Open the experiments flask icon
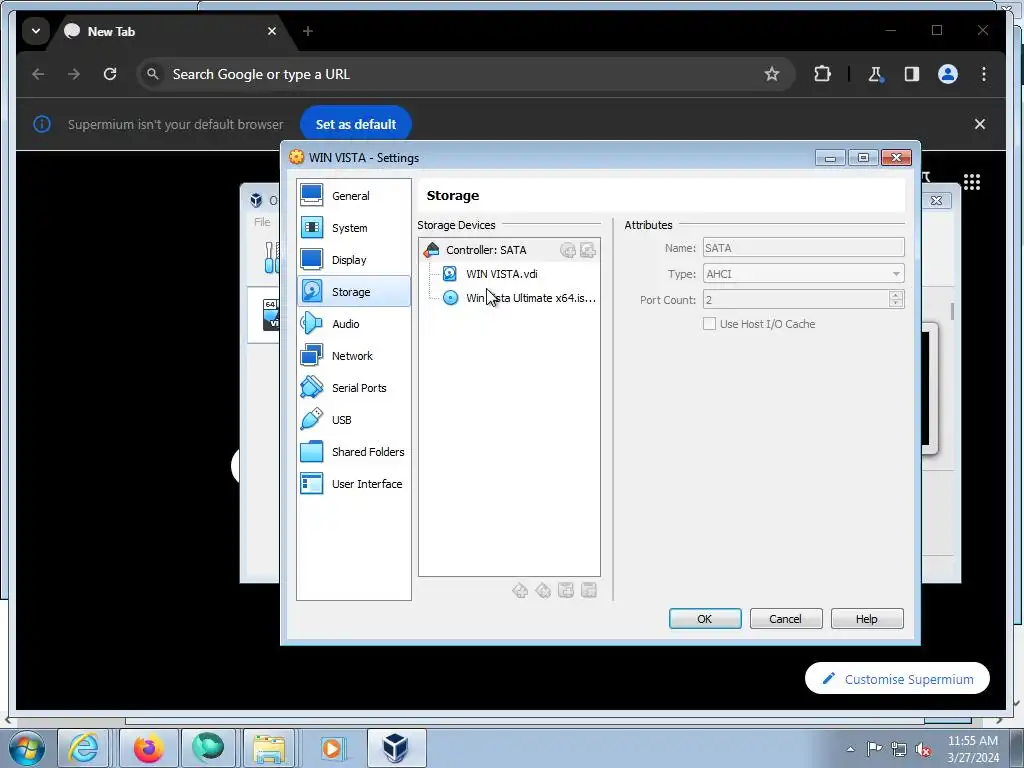 point(875,74)
